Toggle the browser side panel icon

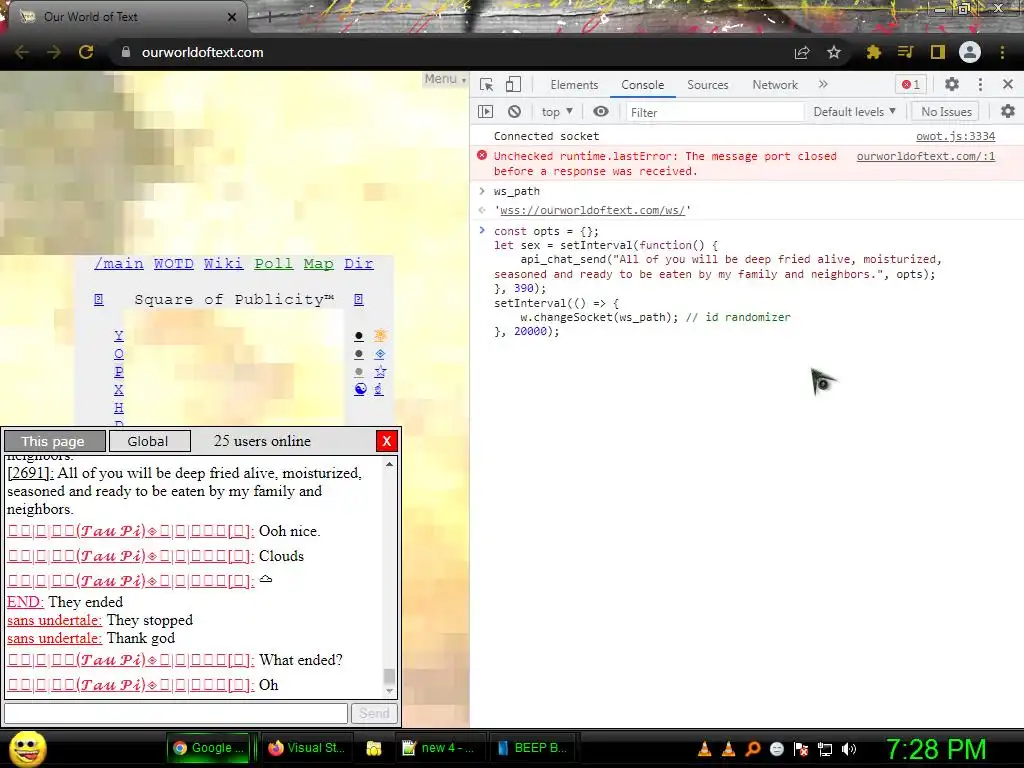point(938,52)
